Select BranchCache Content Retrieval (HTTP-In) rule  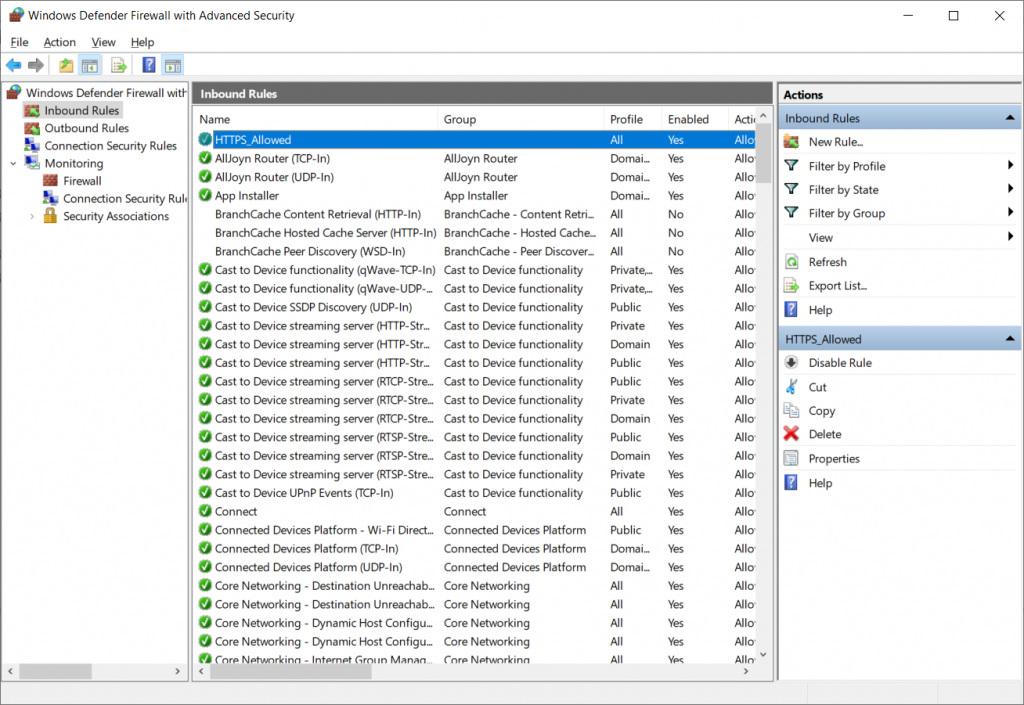coord(476,214)
